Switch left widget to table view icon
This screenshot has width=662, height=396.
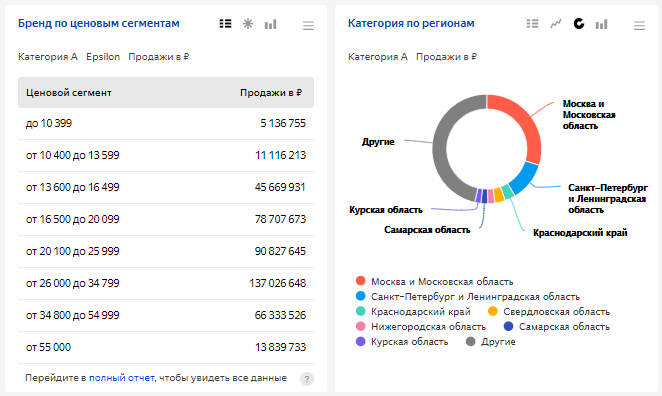coord(225,24)
